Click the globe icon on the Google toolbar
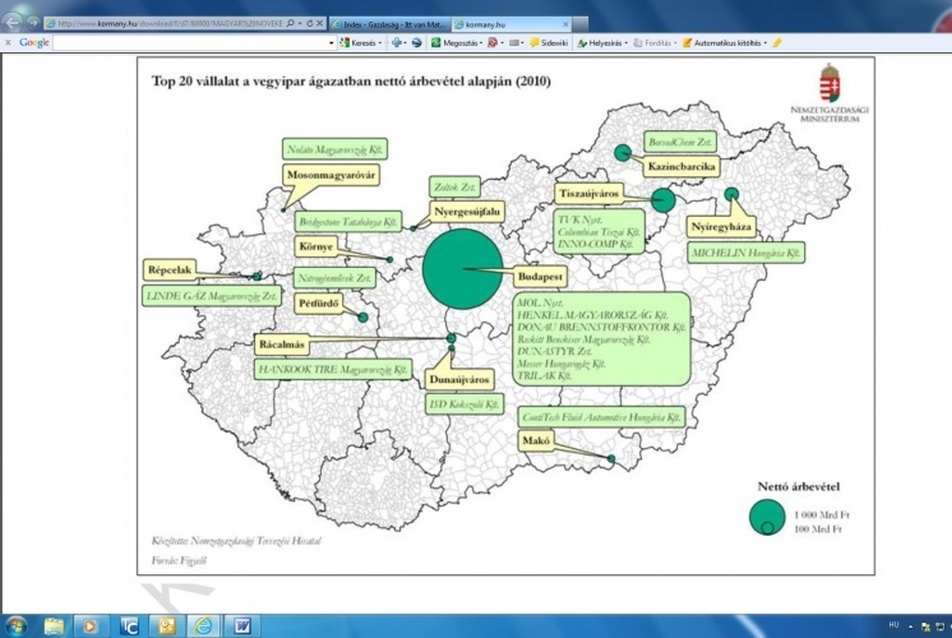The image size is (952, 638). pyautogui.click(x=416, y=42)
